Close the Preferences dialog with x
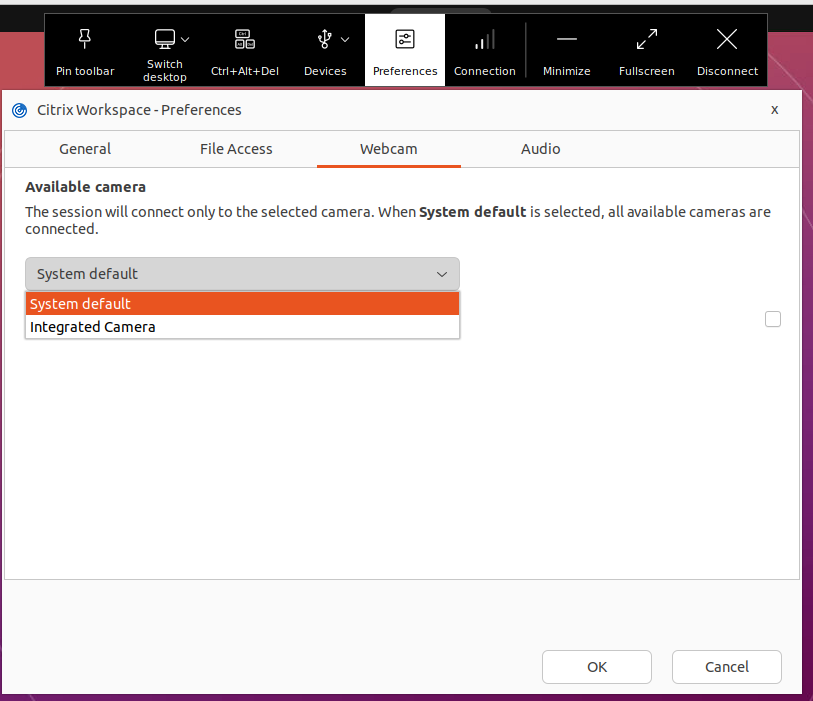The width and height of the screenshot is (813, 701). point(775,110)
